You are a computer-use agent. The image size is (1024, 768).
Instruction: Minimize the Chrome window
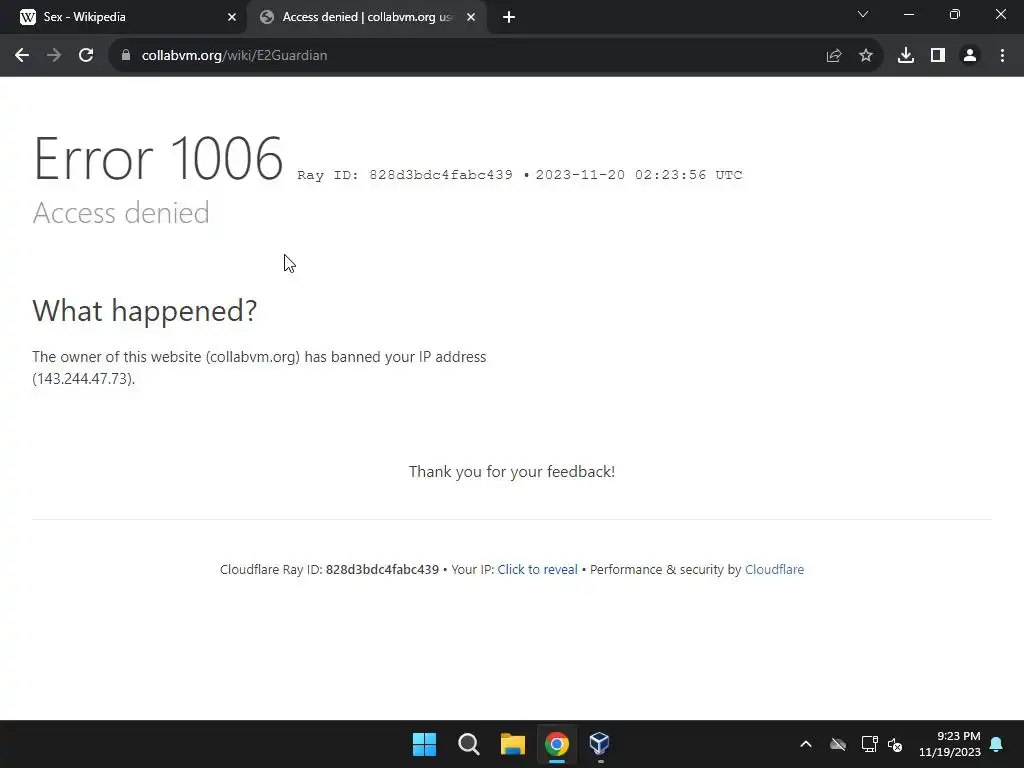[909, 14]
